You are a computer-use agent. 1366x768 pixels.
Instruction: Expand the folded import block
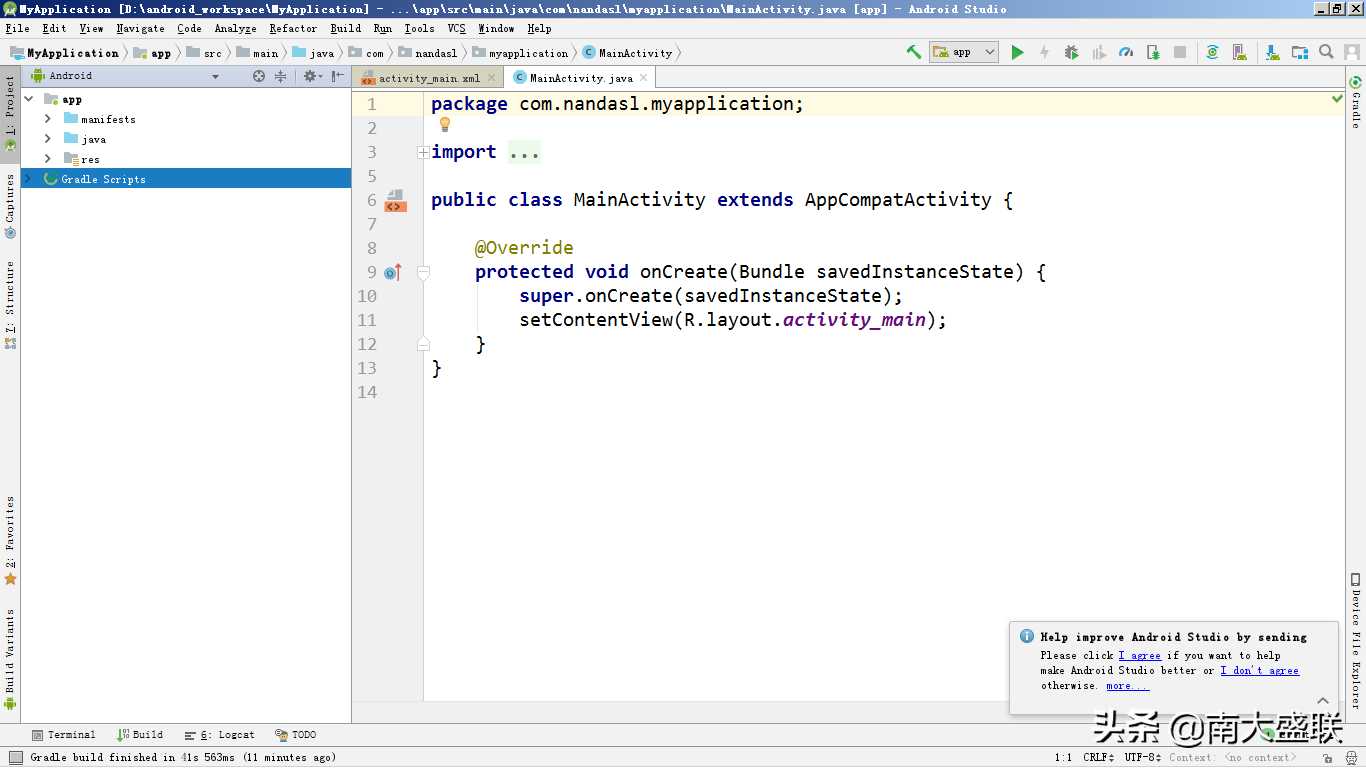click(x=423, y=152)
